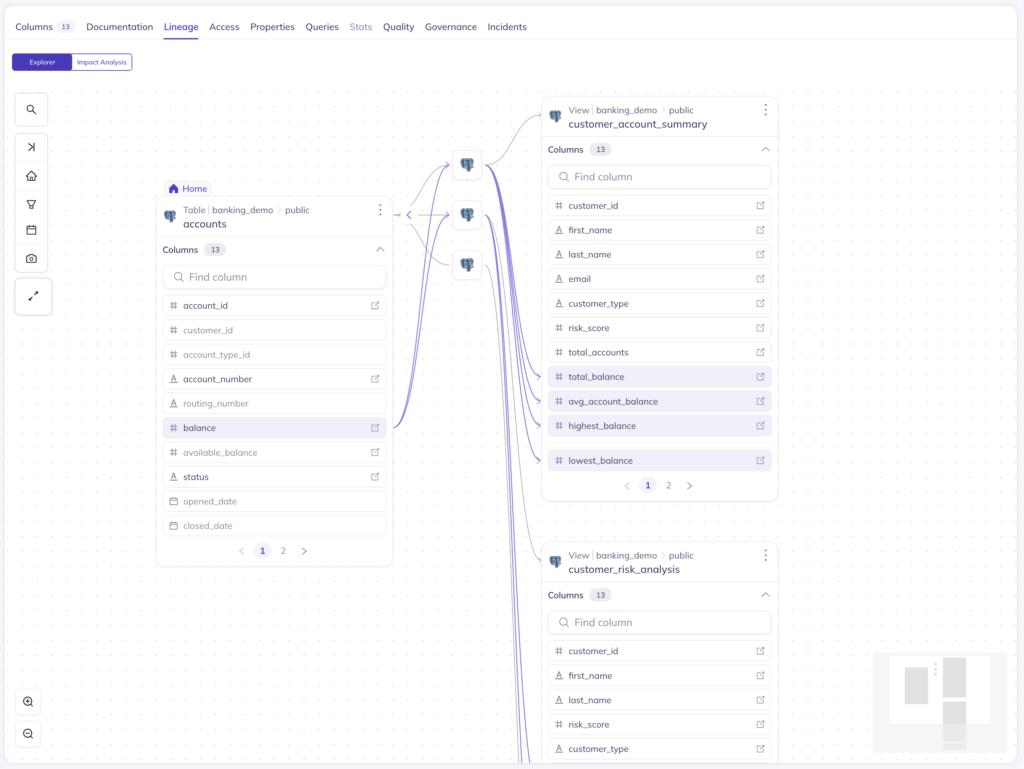The height and width of the screenshot is (769, 1024).
Task: Open the kebab menu on accounts table
Action: tap(380, 211)
